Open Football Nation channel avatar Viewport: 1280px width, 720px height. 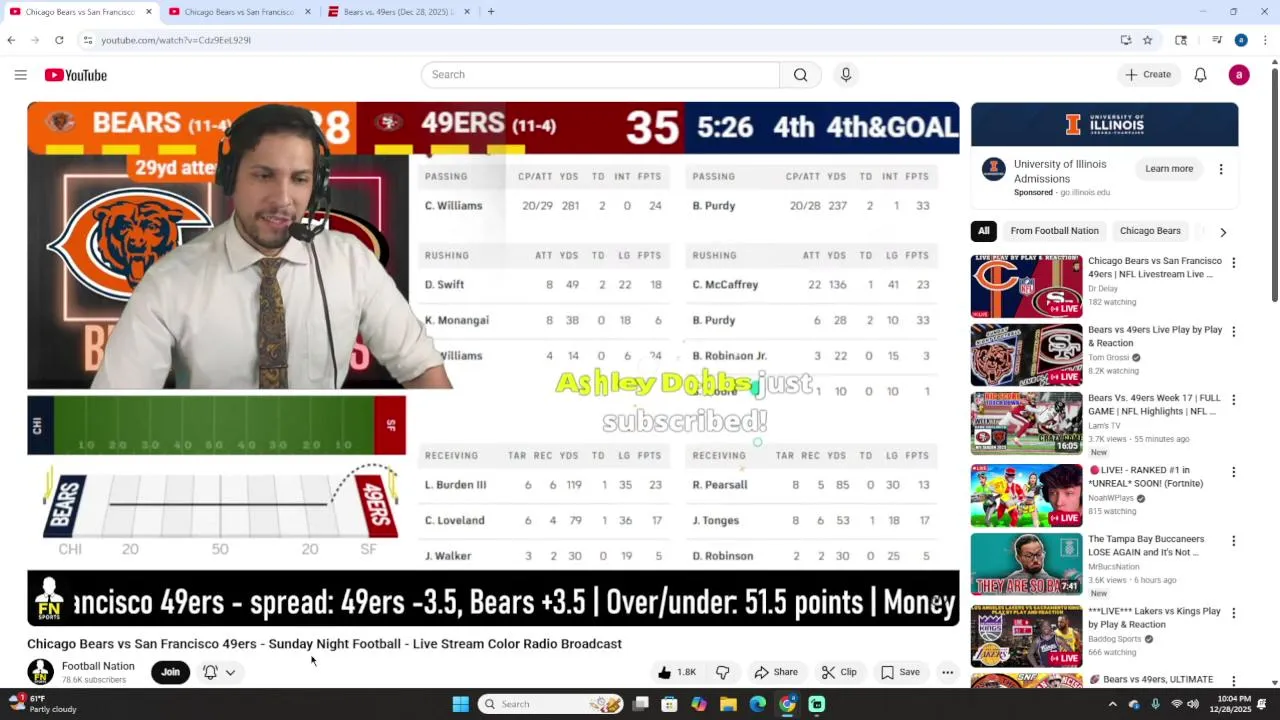pyautogui.click(x=41, y=672)
